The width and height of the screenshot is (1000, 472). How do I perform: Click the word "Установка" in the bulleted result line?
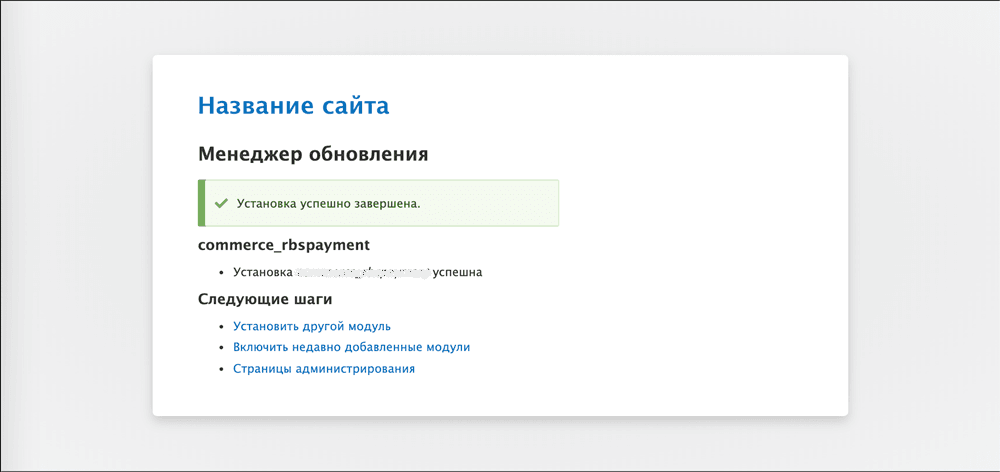tap(262, 272)
